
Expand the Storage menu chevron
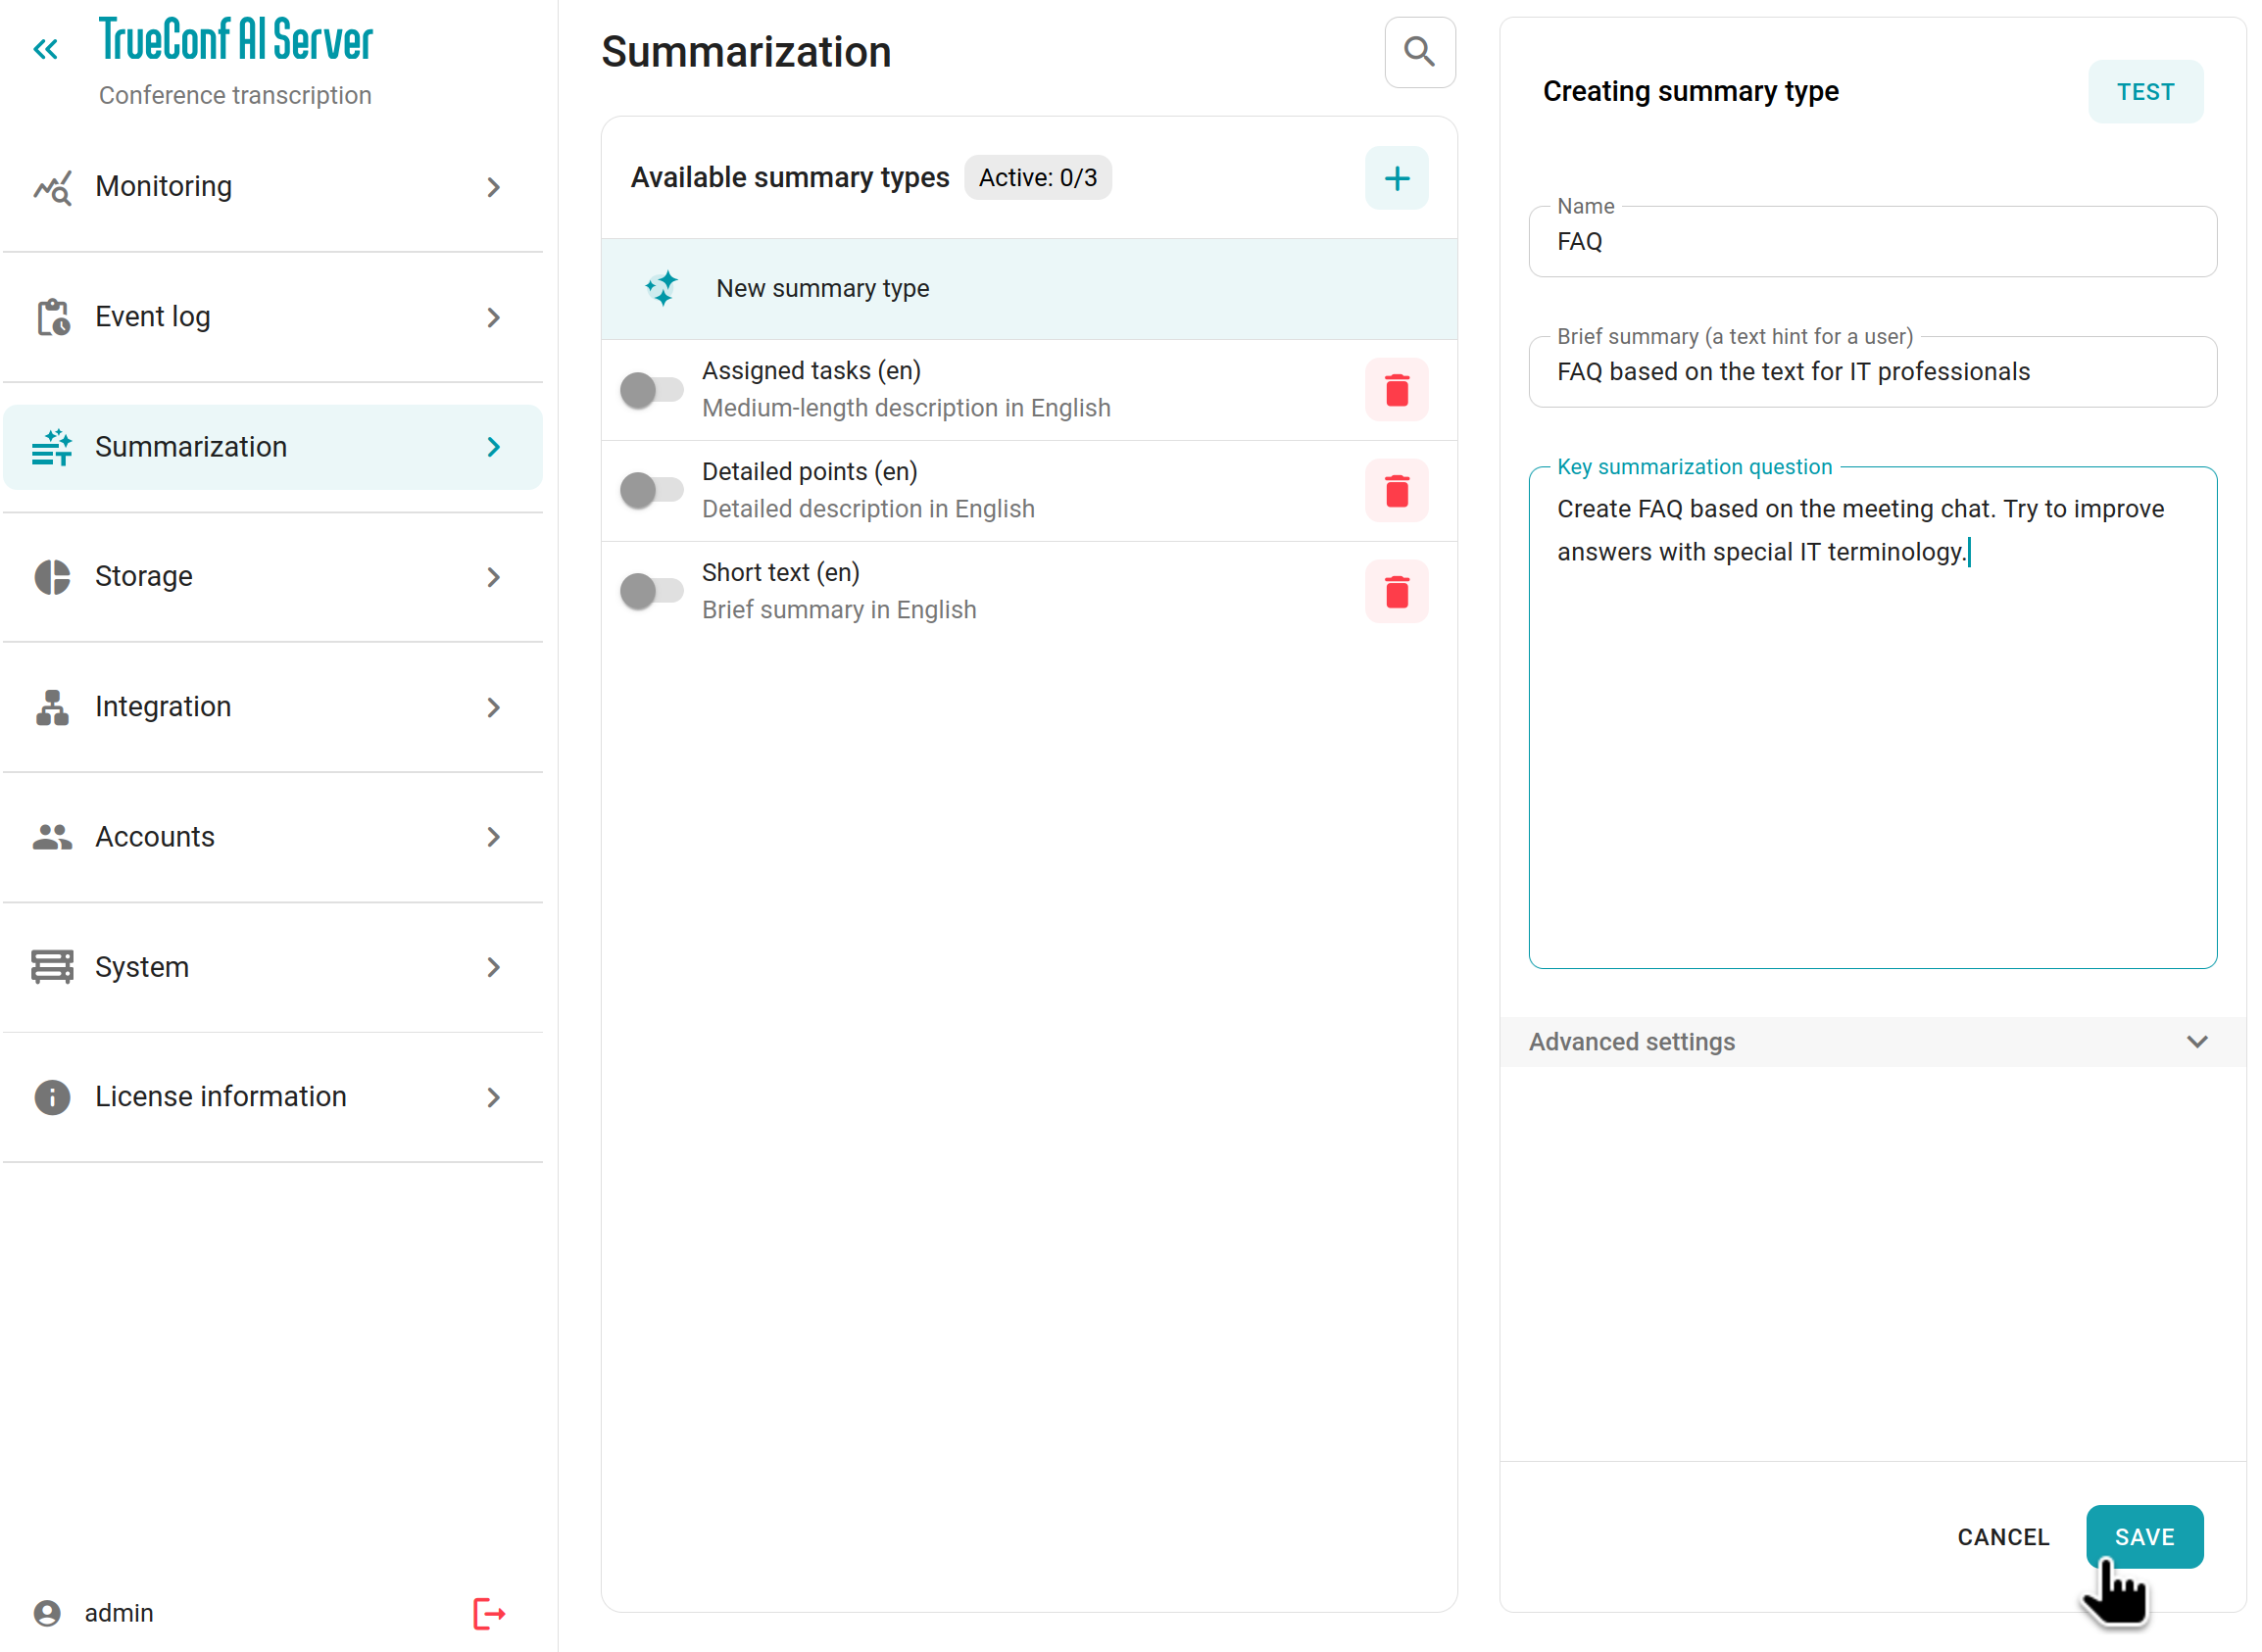[493, 577]
